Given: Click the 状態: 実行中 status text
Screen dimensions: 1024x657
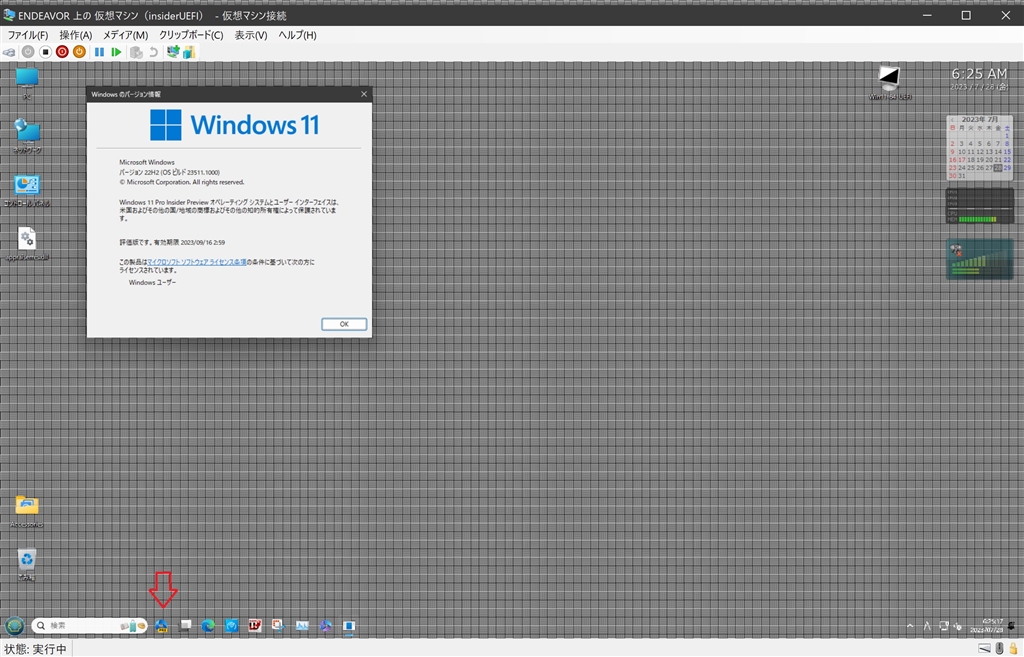Looking at the screenshot, I should [x=35, y=649].
